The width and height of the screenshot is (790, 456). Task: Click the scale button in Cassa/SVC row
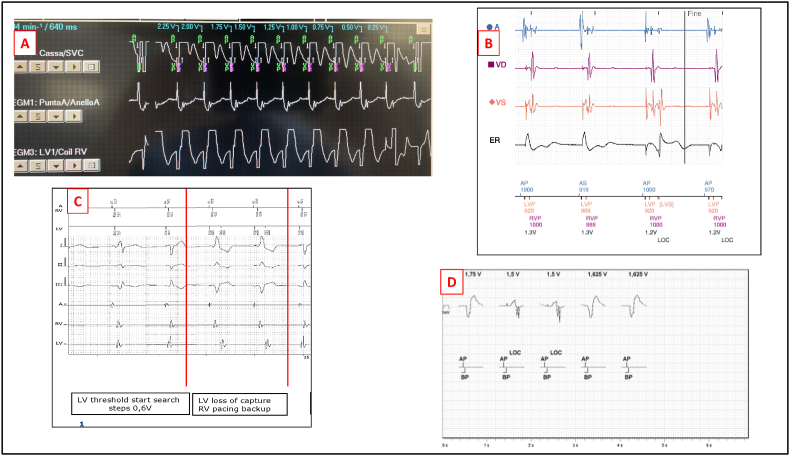[41, 67]
